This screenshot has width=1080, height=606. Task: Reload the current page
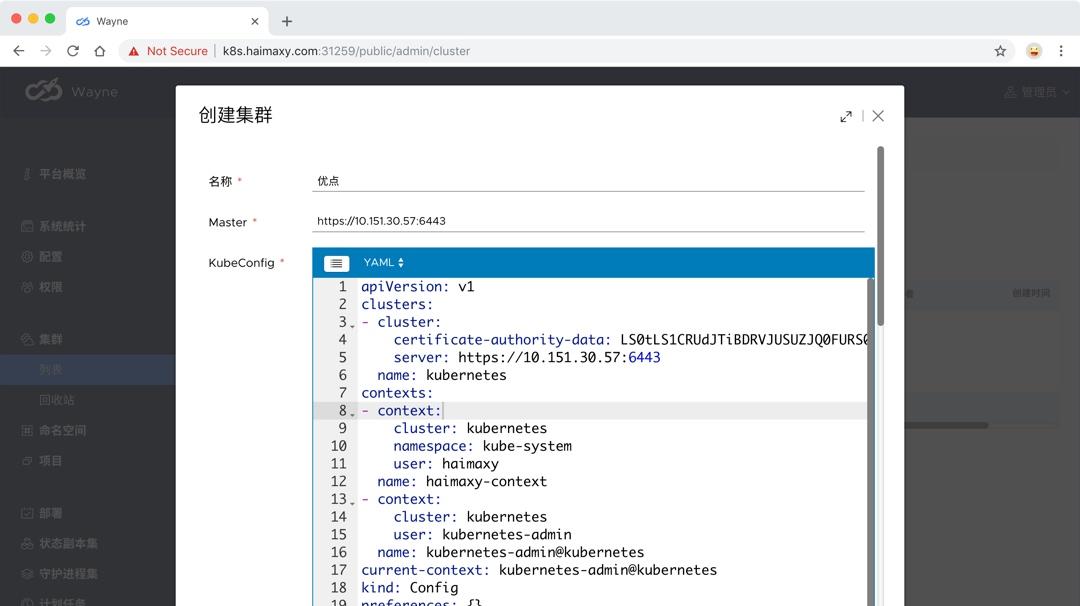[x=73, y=51]
